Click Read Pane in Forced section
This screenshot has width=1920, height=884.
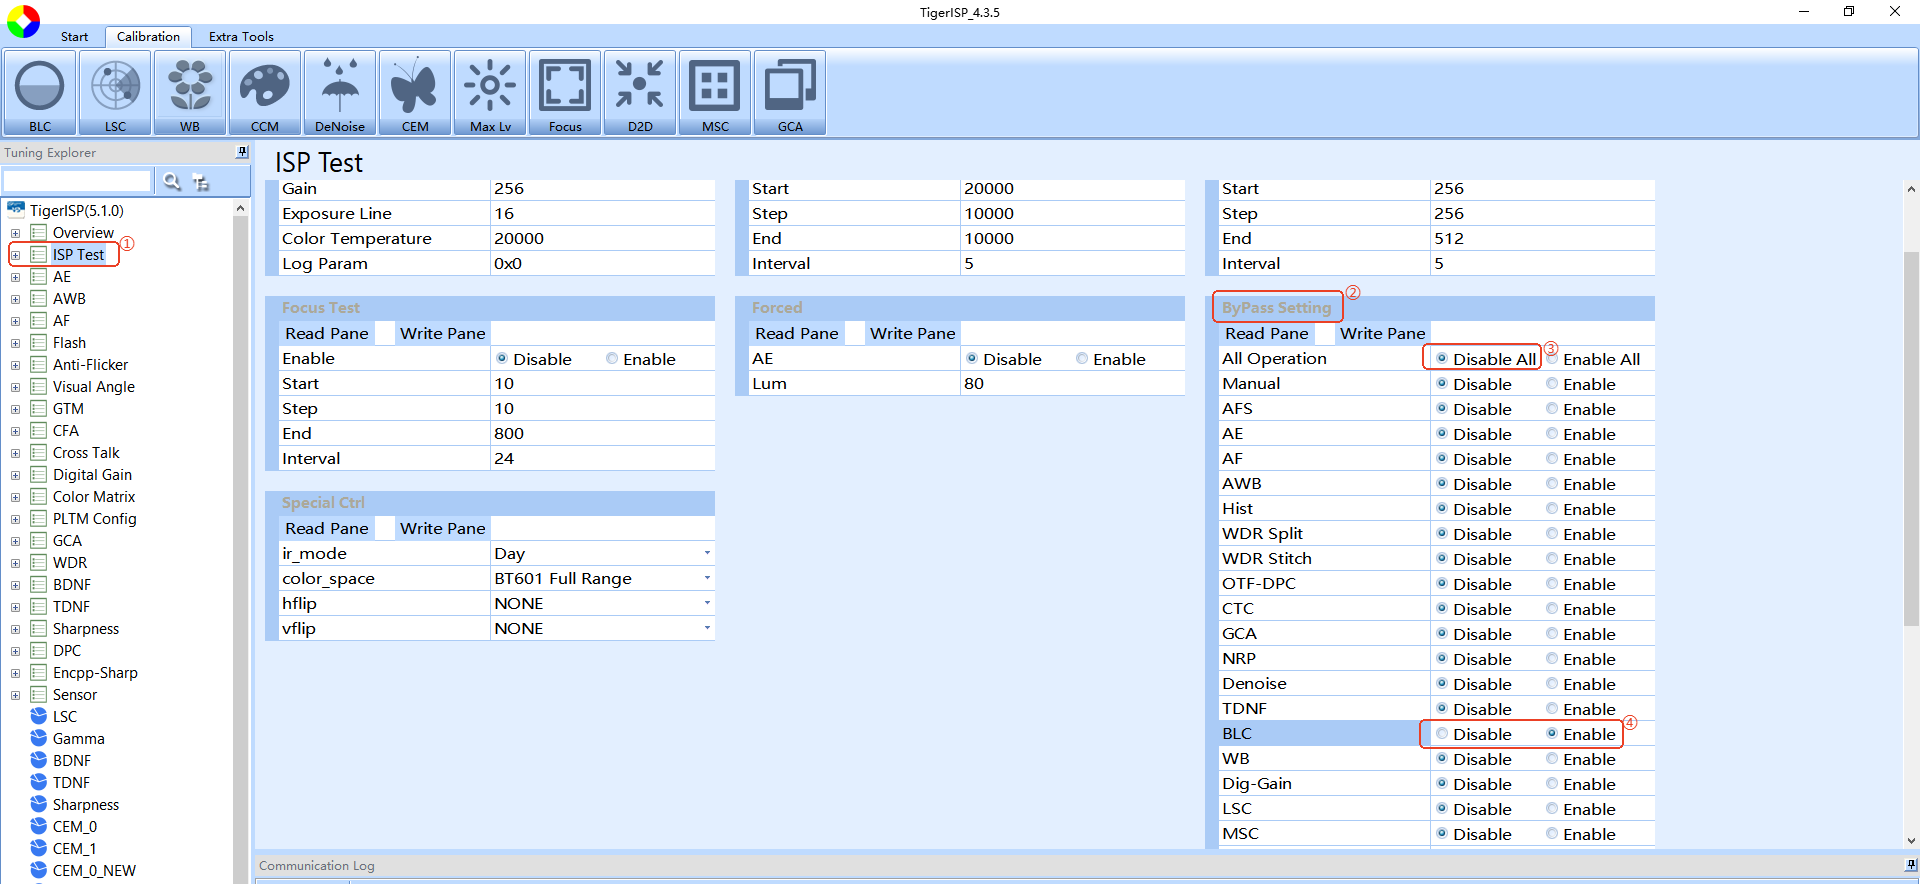click(x=796, y=333)
